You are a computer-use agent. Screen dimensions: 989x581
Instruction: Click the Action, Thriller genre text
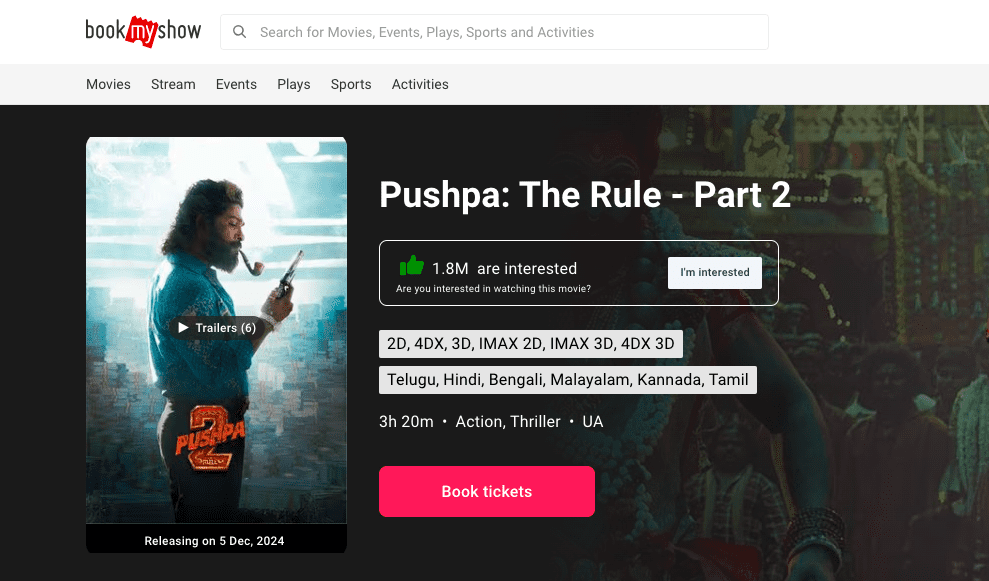pyautogui.click(x=508, y=421)
